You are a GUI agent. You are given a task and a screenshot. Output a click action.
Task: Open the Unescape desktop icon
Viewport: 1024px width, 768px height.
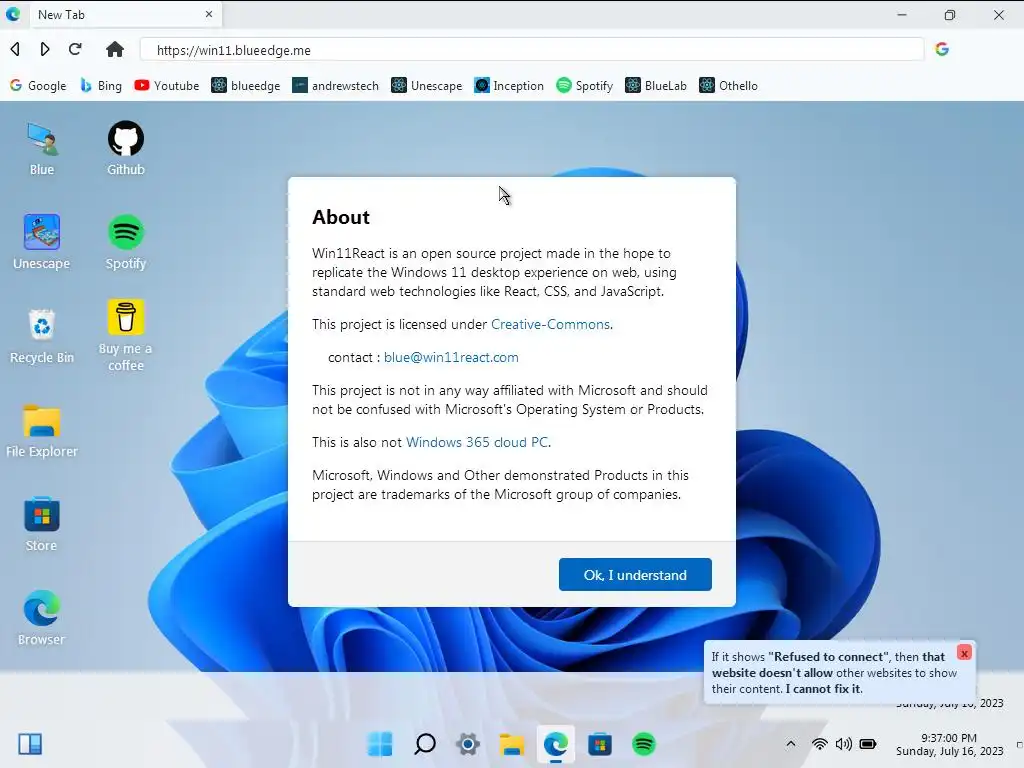[x=42, y=242]
